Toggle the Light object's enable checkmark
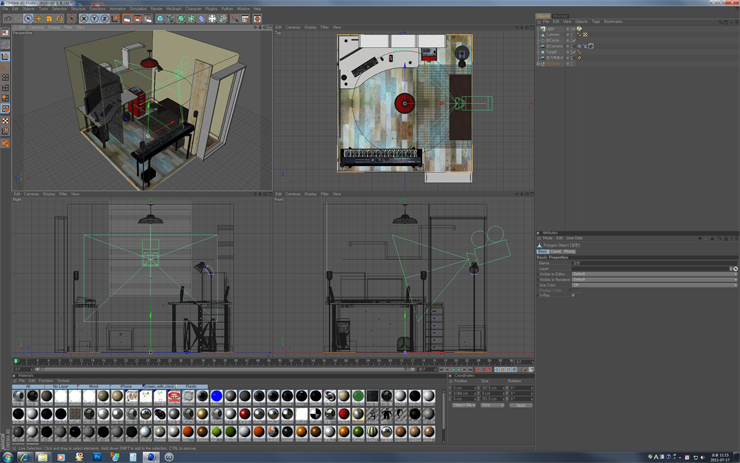This screenshot has height=463, width=740. click(x=574, y=29)
